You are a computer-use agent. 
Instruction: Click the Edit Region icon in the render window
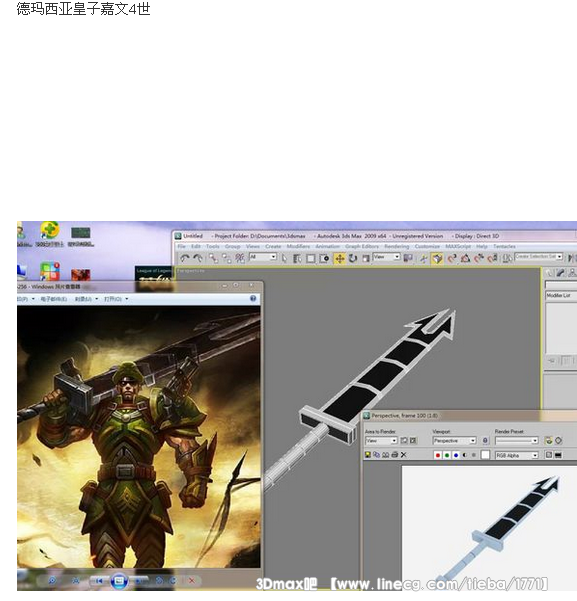tap(404, 441)
